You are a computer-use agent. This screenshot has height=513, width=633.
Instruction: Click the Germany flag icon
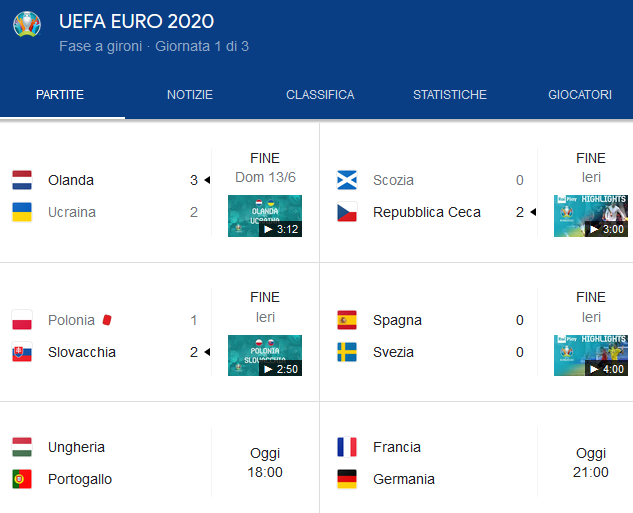click(x=347, y=479)
